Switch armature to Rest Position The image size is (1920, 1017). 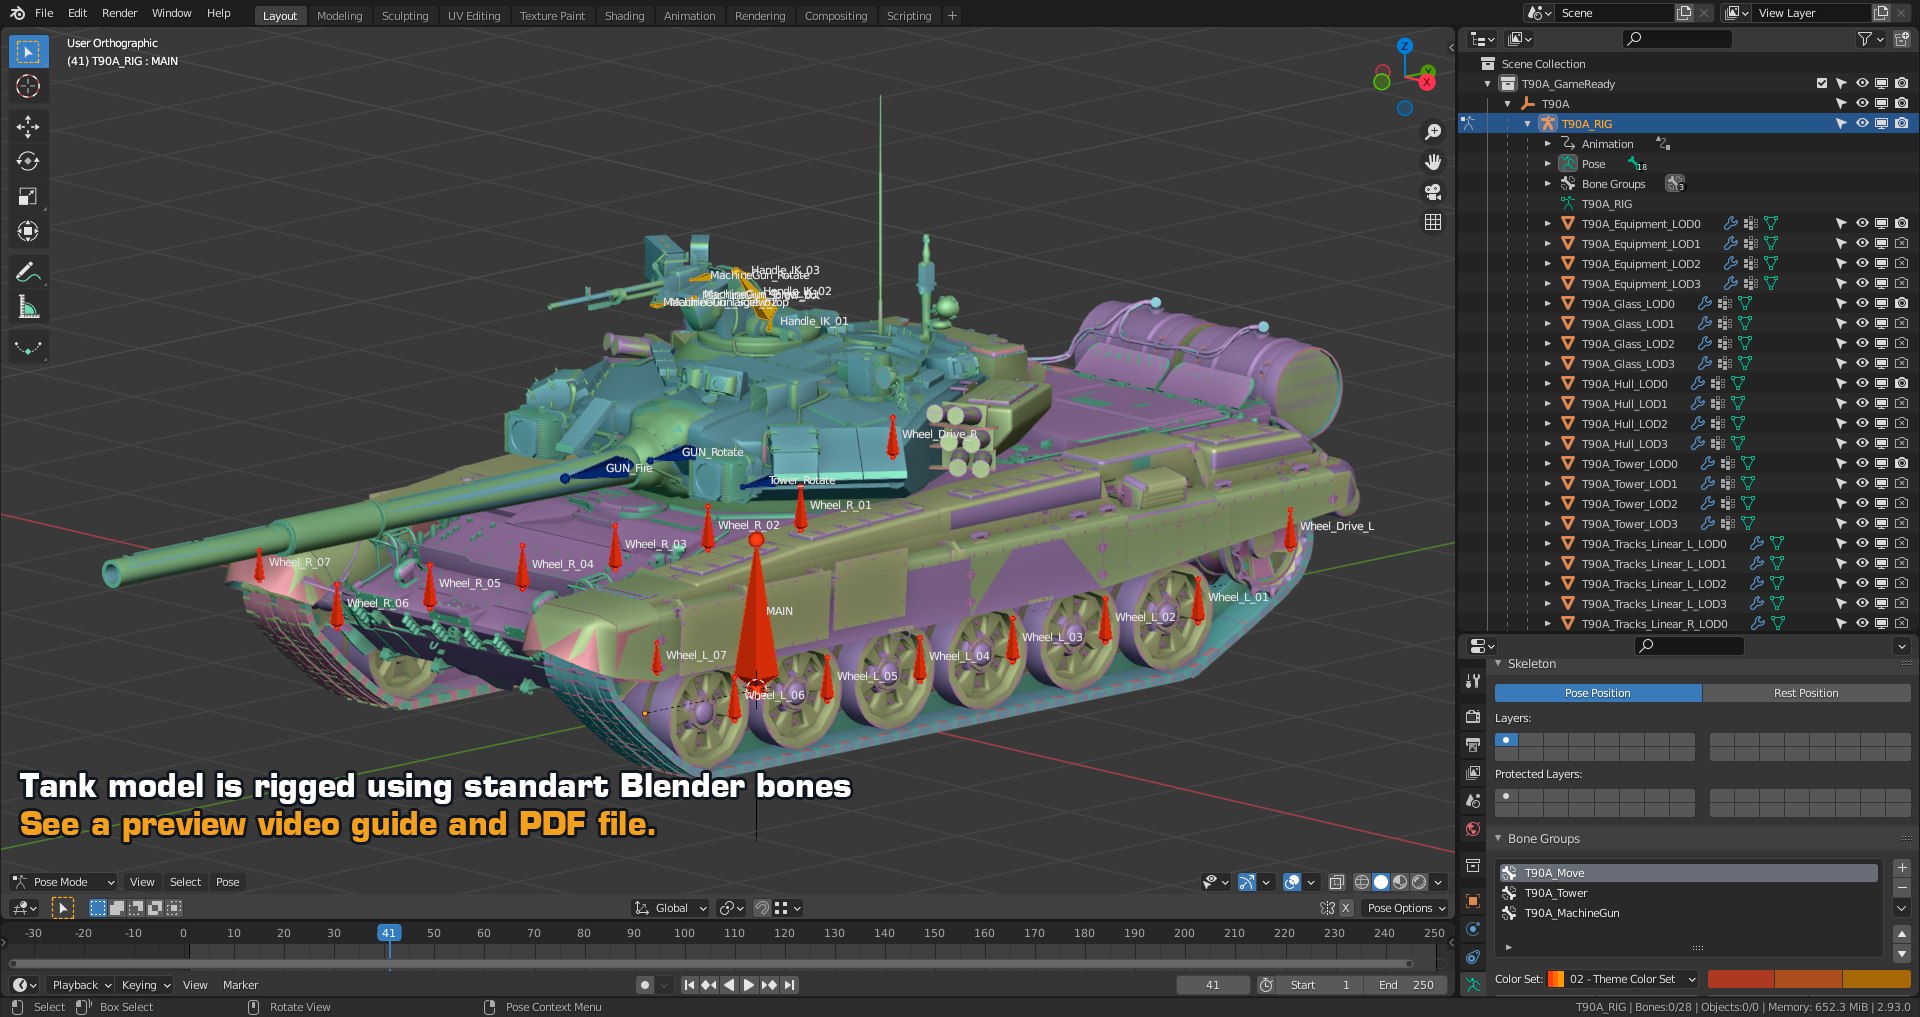(1806, 693)
